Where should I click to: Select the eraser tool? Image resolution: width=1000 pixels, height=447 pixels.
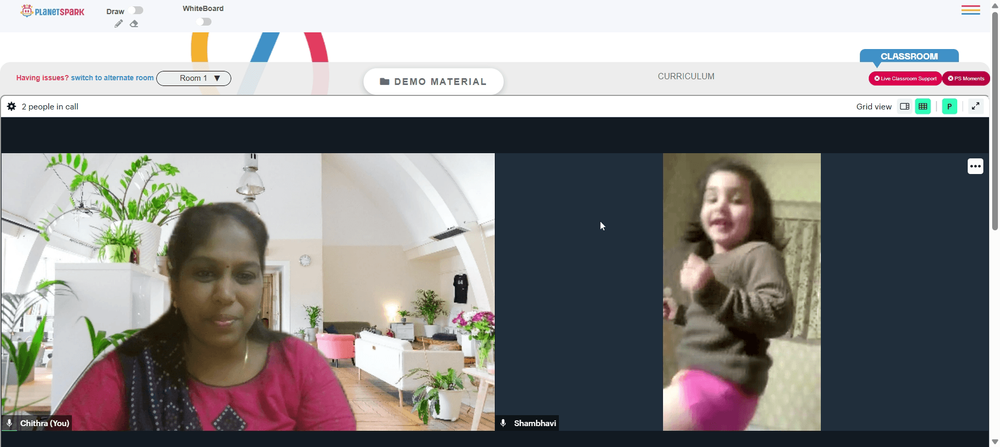(134, 24)
